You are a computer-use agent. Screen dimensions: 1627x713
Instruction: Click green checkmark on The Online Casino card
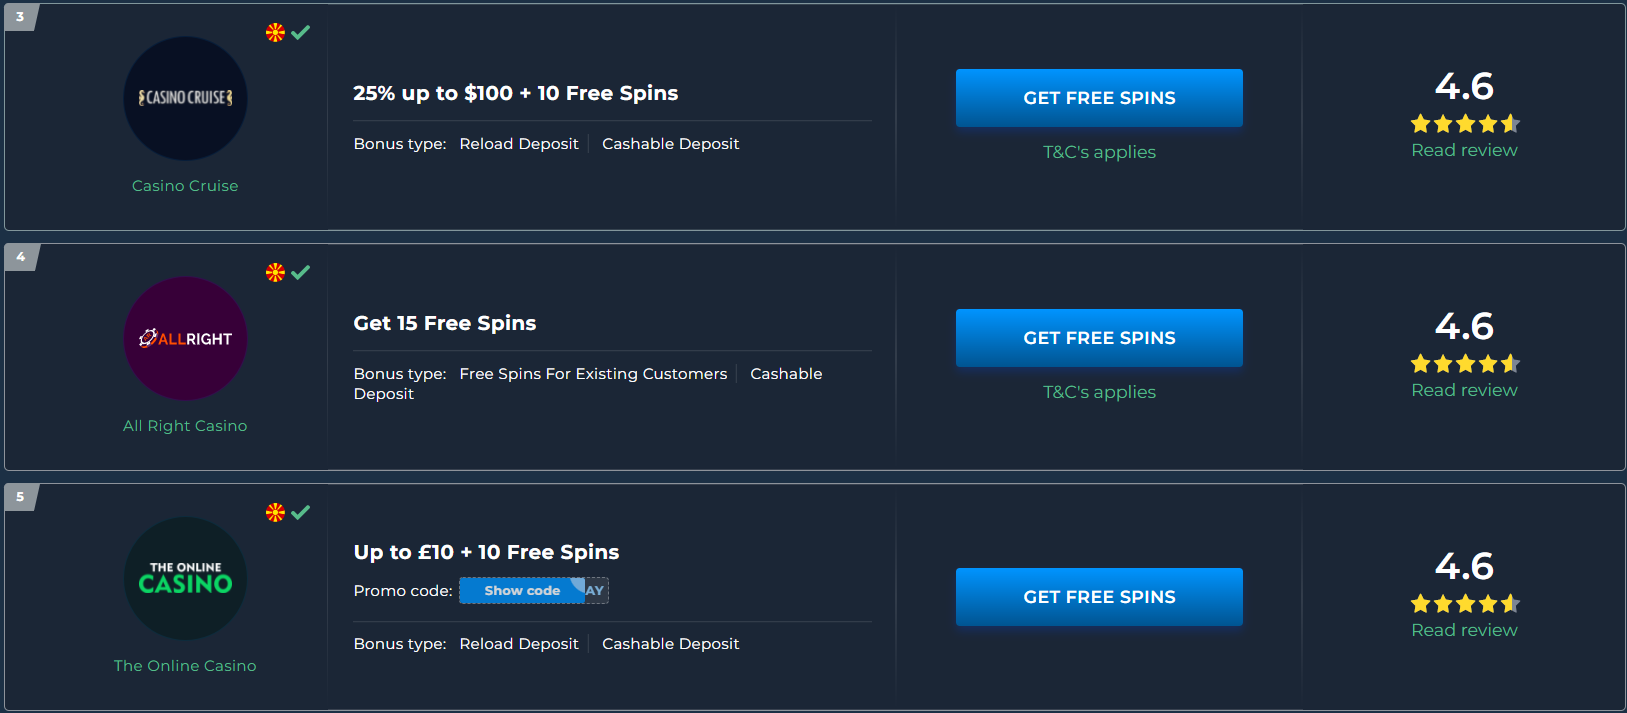tap(300, 512)
